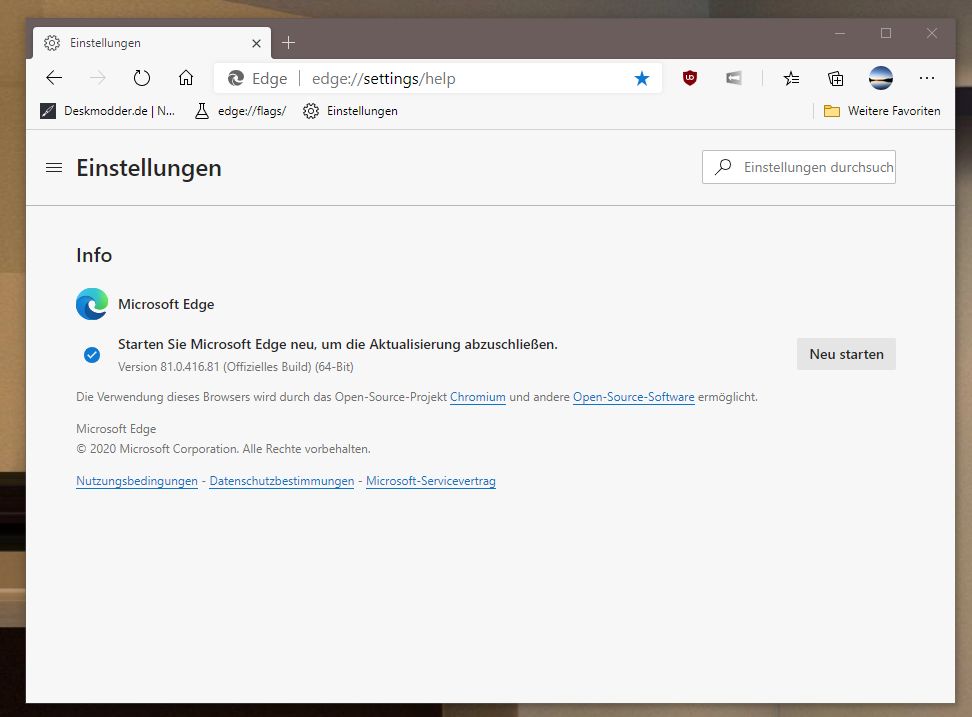This screenshot has height=717, width=972.
Task: Click the blue update checkmark icon
Action: (x=92, y=354)
